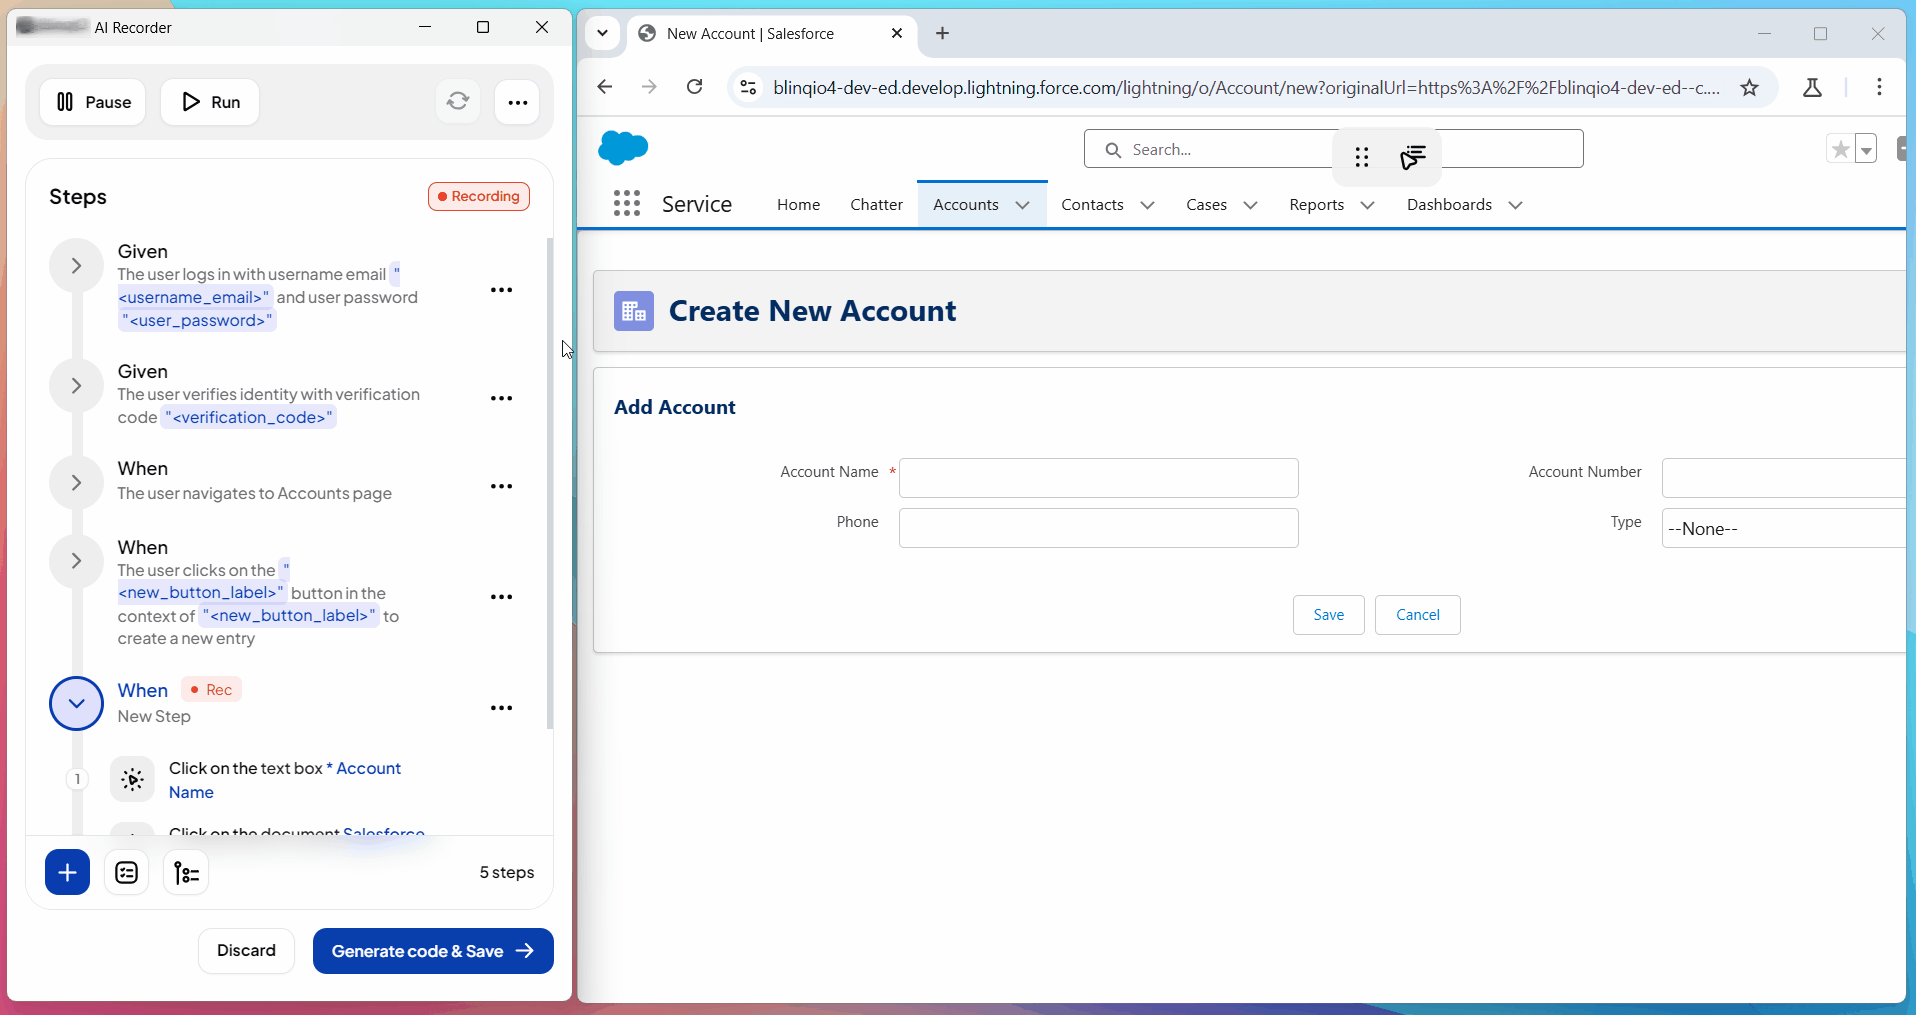Open the Contacts tab dropdown chevron
This screenshot has width=1916, height=1015.
(1147, 205)
